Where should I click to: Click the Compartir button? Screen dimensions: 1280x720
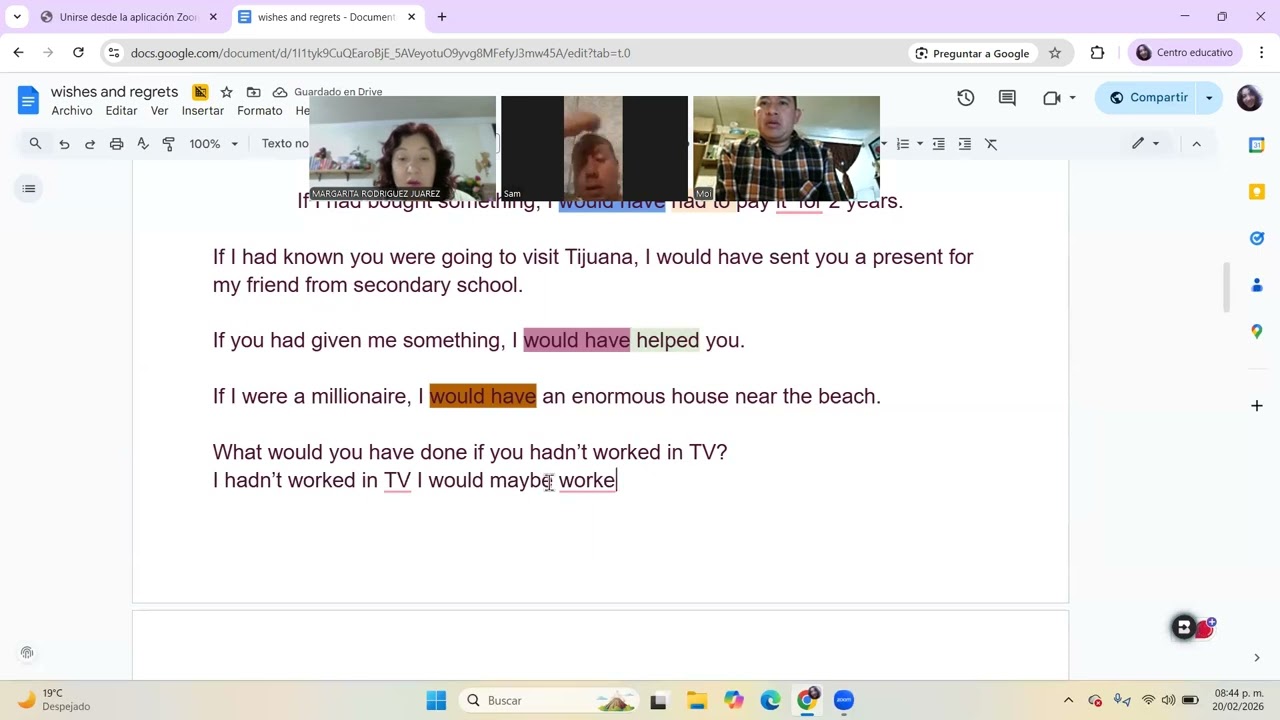pyautogui.click(x=1148, y=97)
